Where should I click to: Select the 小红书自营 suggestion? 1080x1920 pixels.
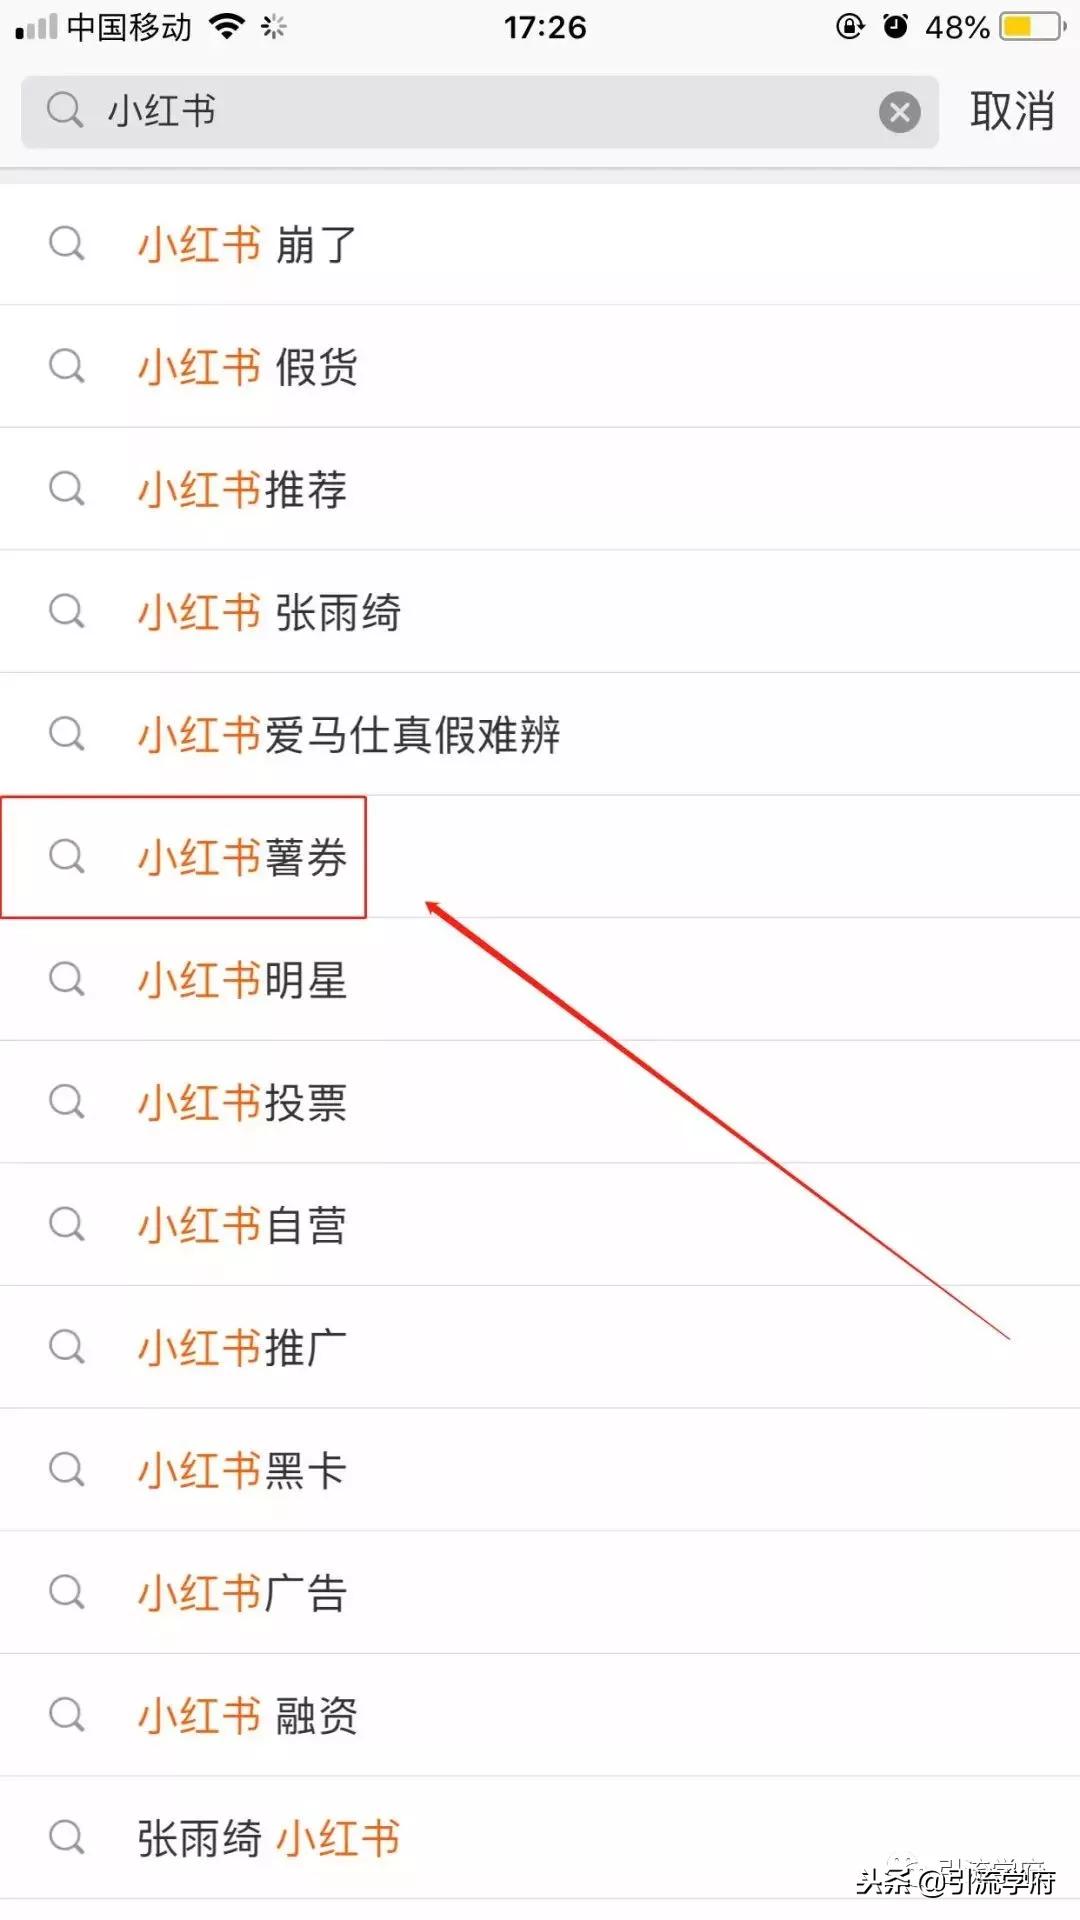240,1225
